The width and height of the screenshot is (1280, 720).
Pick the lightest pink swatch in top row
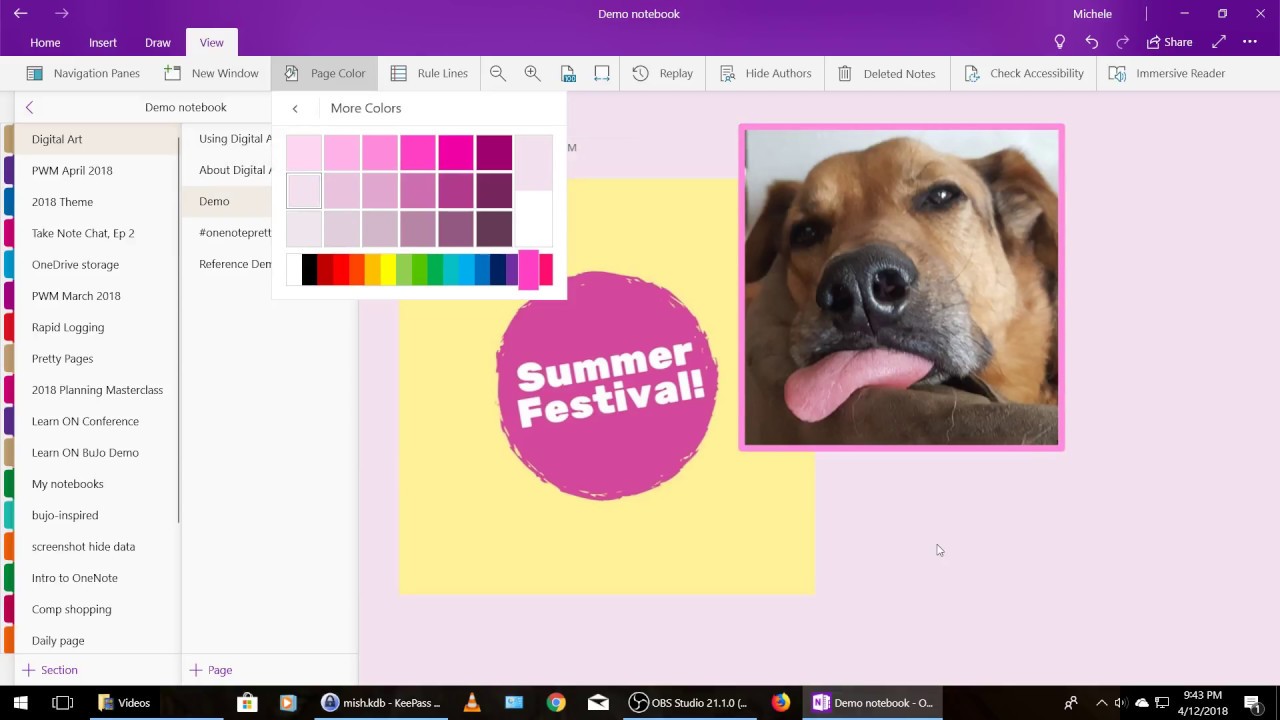[x=304, y=153]
